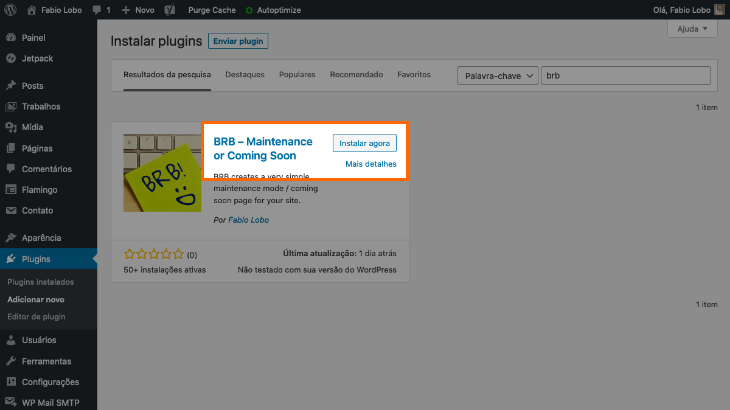Open the Recomendado tab
This screenshot has width=730, height=410.
point(356,74)
